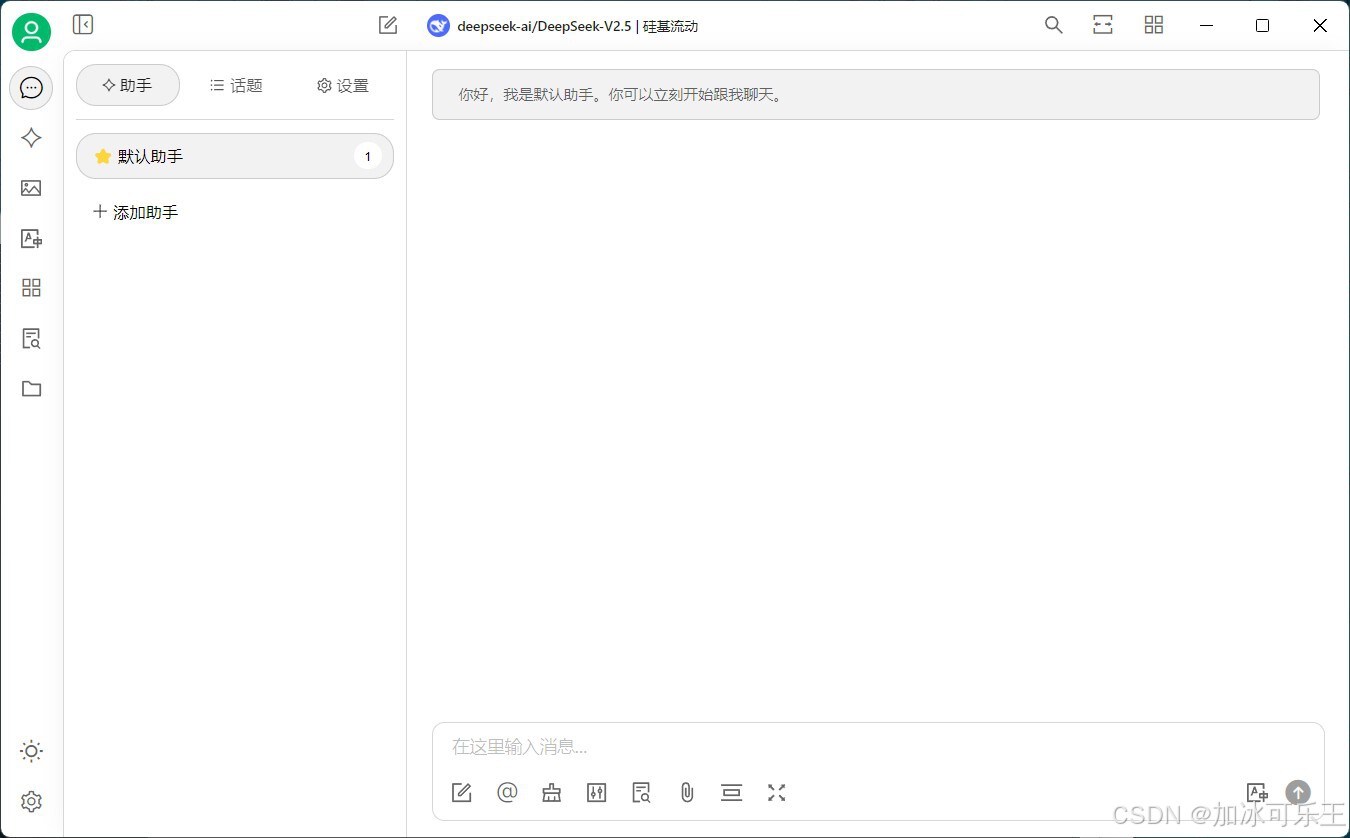Mention a model using the @ icon
The width and height of the screenshot is (1350, 838).
[x=506, y=792]
